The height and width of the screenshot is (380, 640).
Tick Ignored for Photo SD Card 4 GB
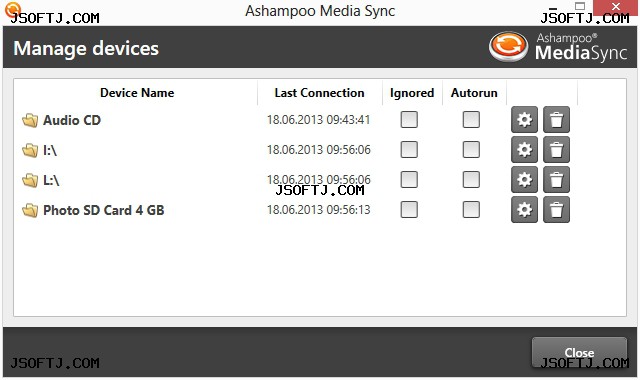(x=409, y=210)
